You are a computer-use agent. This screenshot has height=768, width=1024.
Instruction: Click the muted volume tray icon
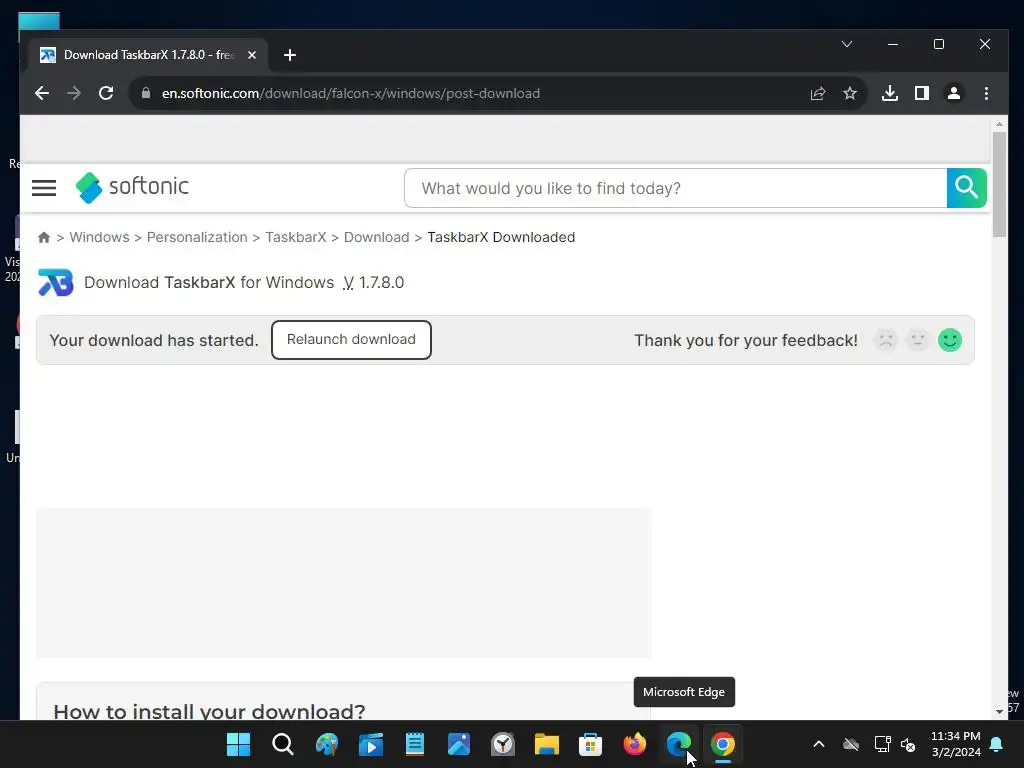(908, 744)
